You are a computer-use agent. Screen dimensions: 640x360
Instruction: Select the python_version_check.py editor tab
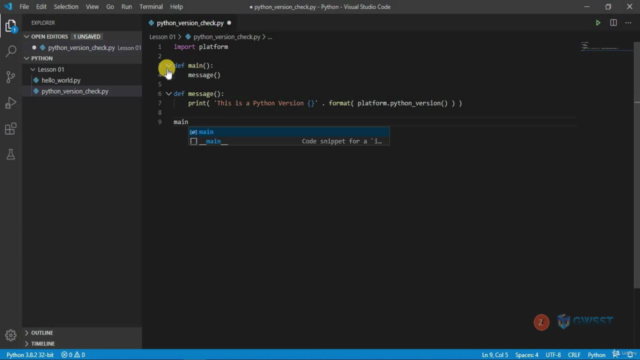click(x=190, y=23)
